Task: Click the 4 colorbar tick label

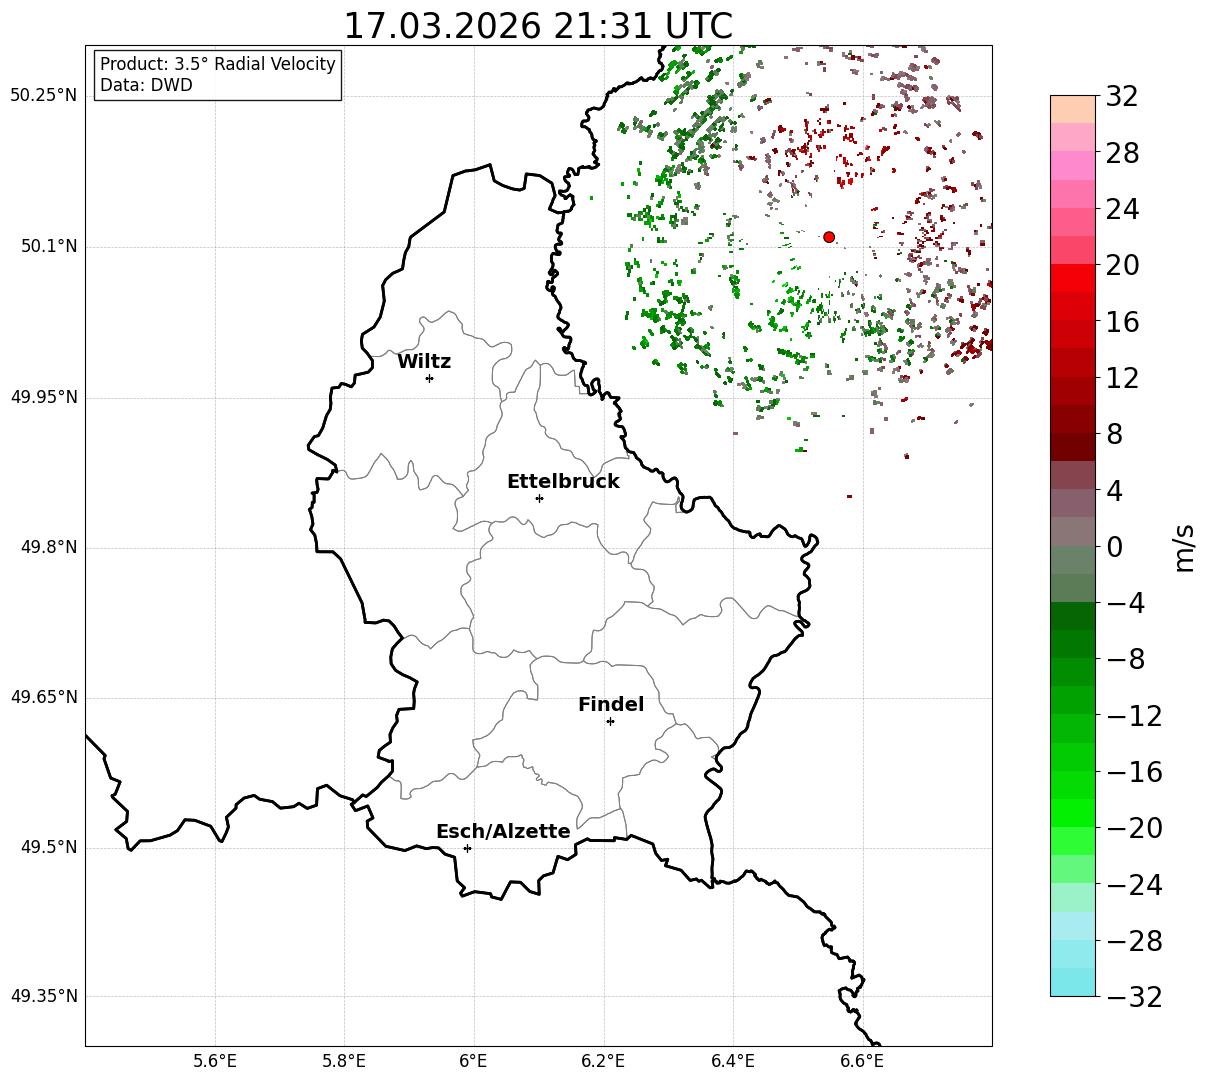Action: click(1114, 491)
